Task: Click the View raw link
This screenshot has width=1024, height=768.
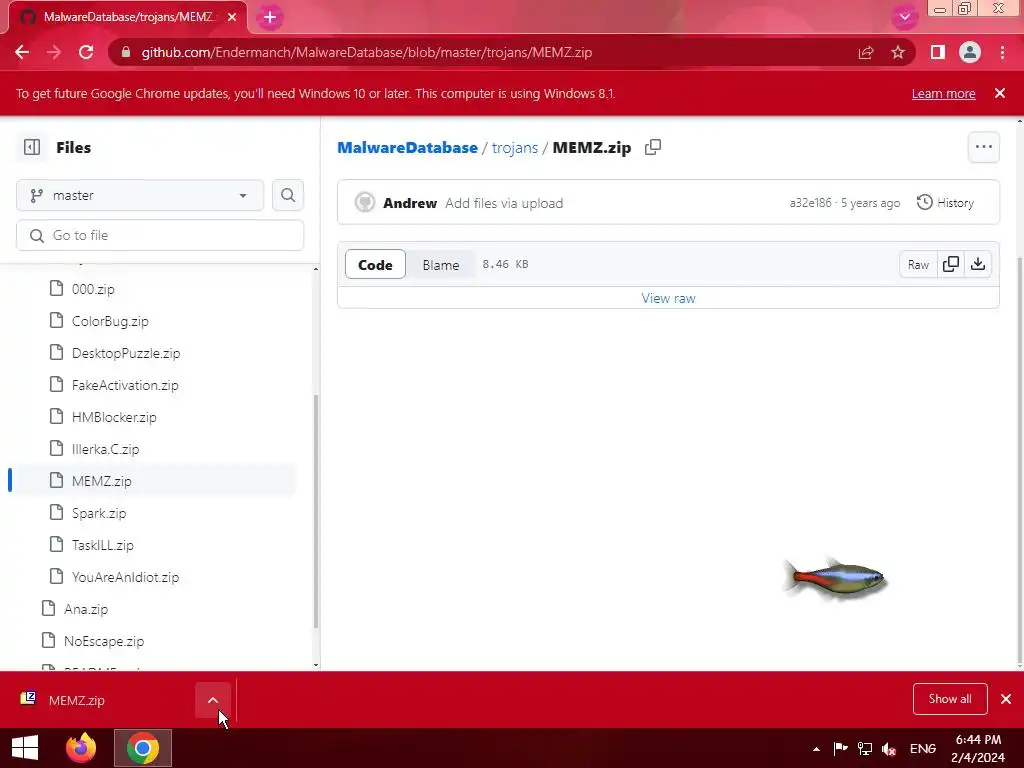Action: click(x=668, y=298)
